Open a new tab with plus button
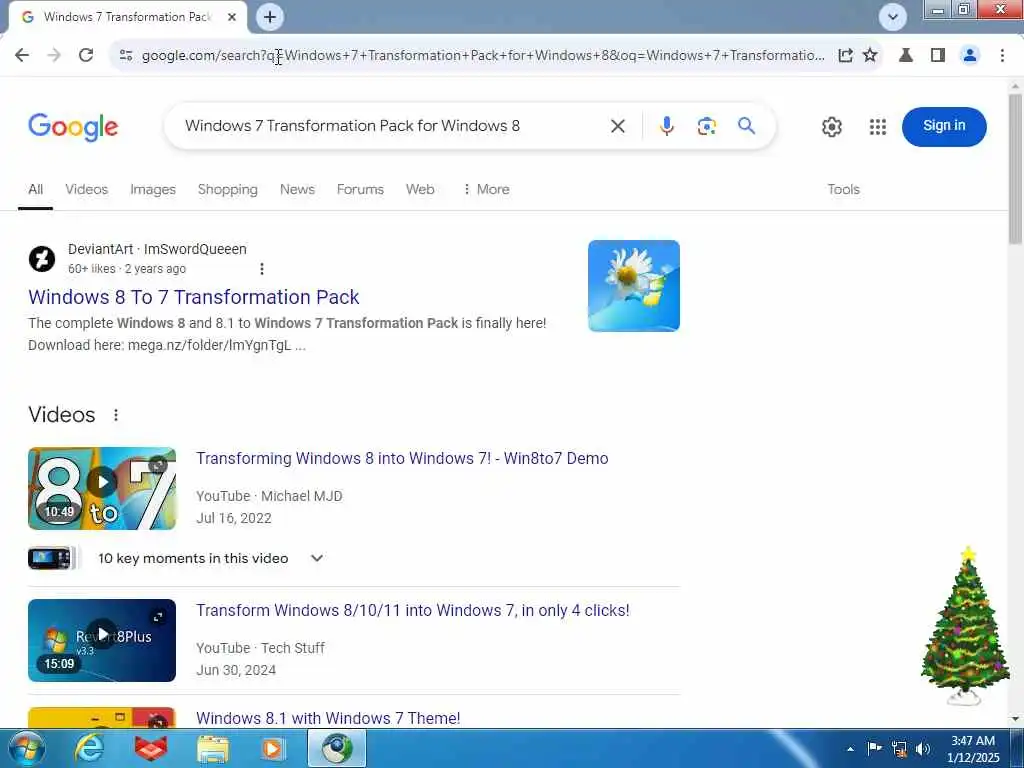Screen dimensions: 1024x768 pos(270,17)
